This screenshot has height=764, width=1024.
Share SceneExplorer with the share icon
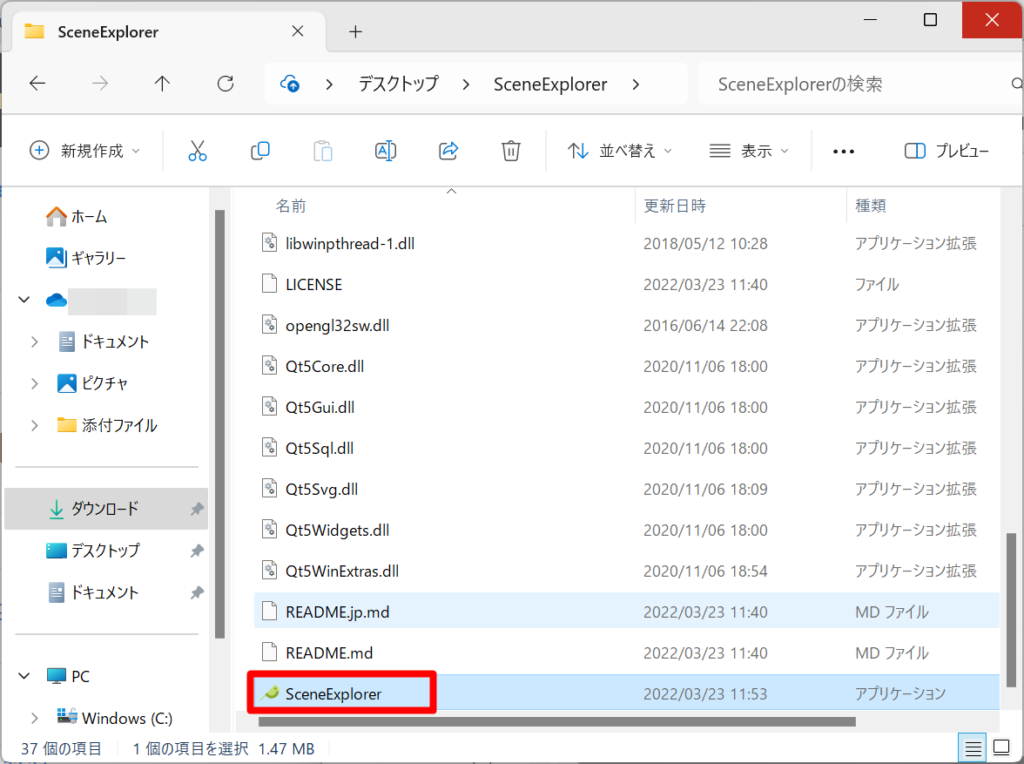[448, 150]
